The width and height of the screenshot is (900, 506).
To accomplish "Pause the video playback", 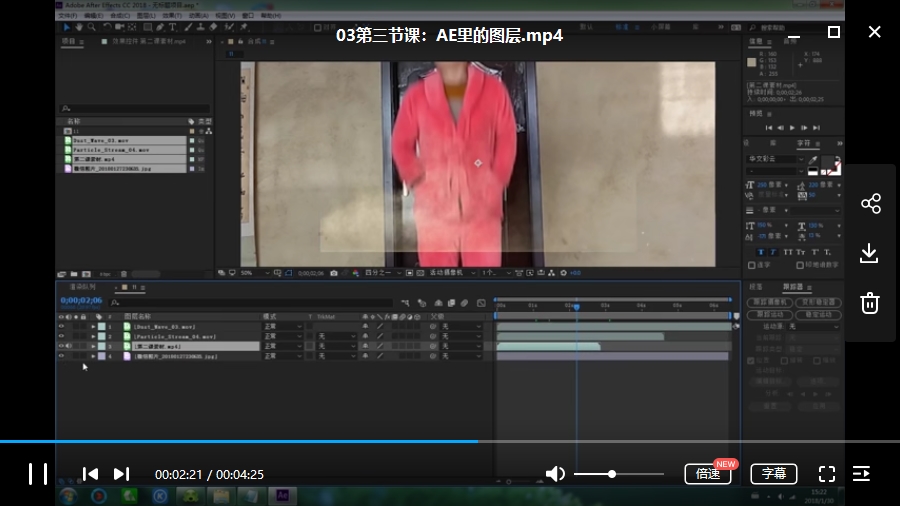I will tap(38, 474).
